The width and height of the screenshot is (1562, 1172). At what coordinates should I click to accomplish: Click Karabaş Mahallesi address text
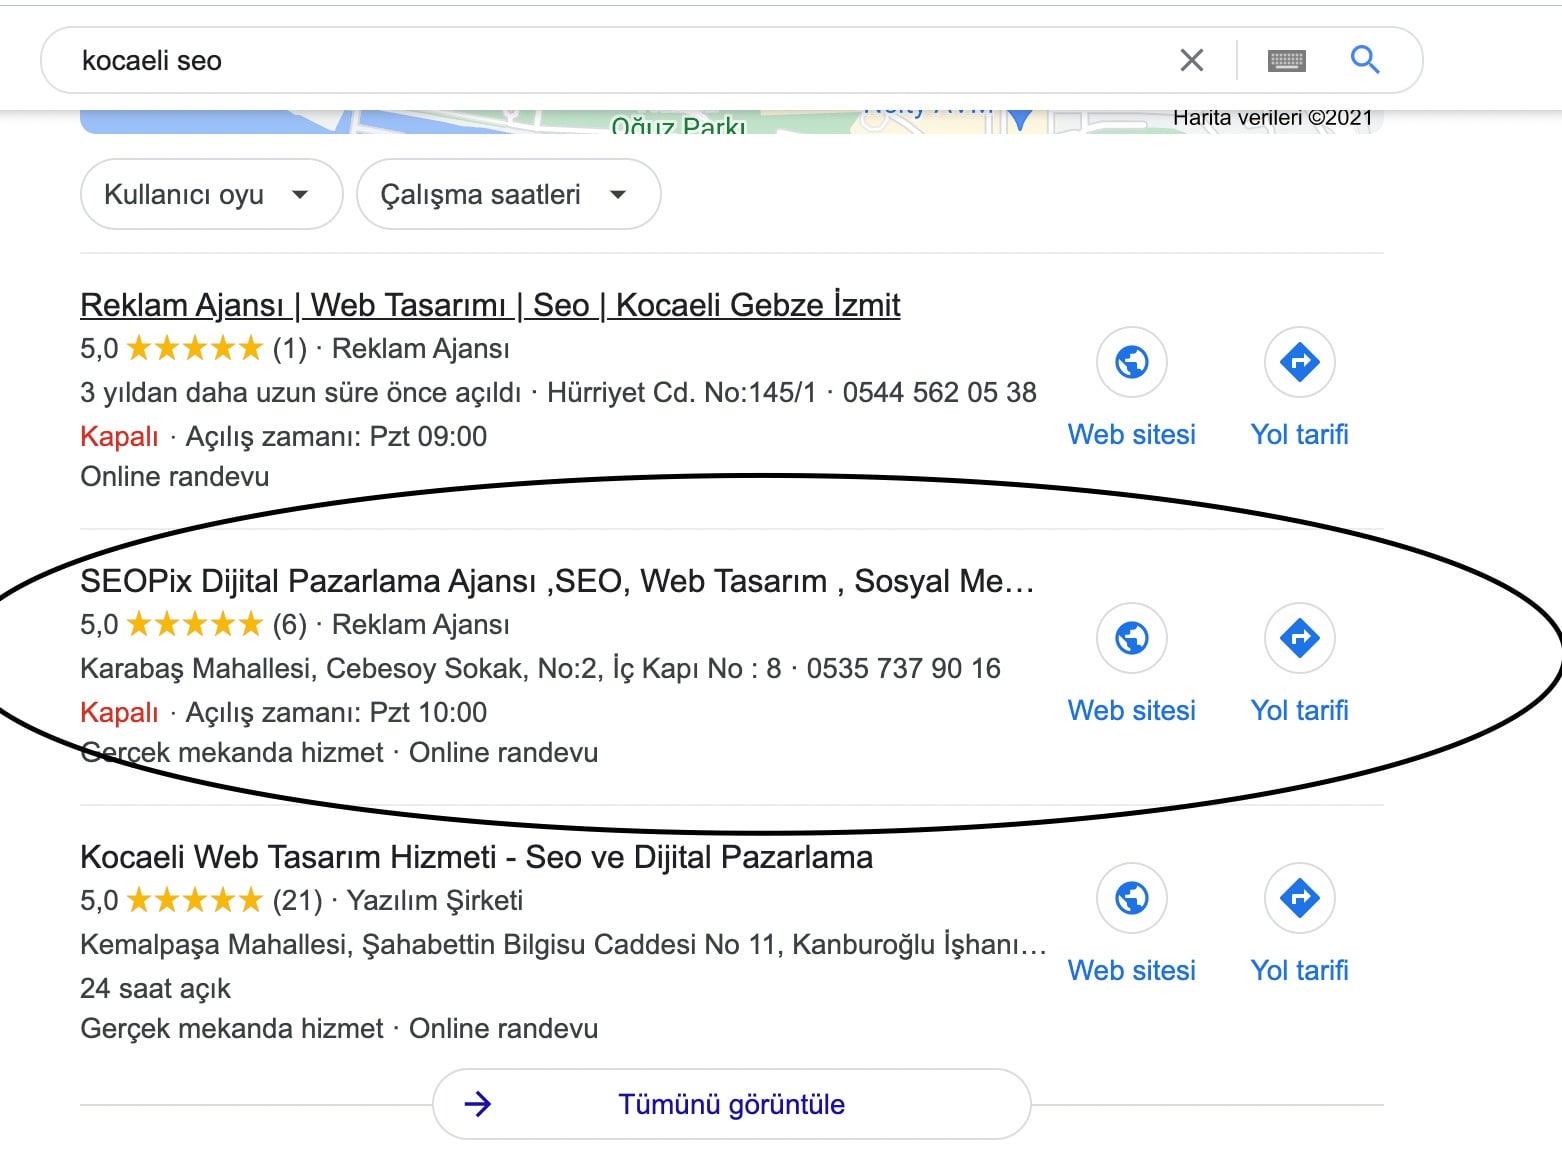(x=430, y=669)
